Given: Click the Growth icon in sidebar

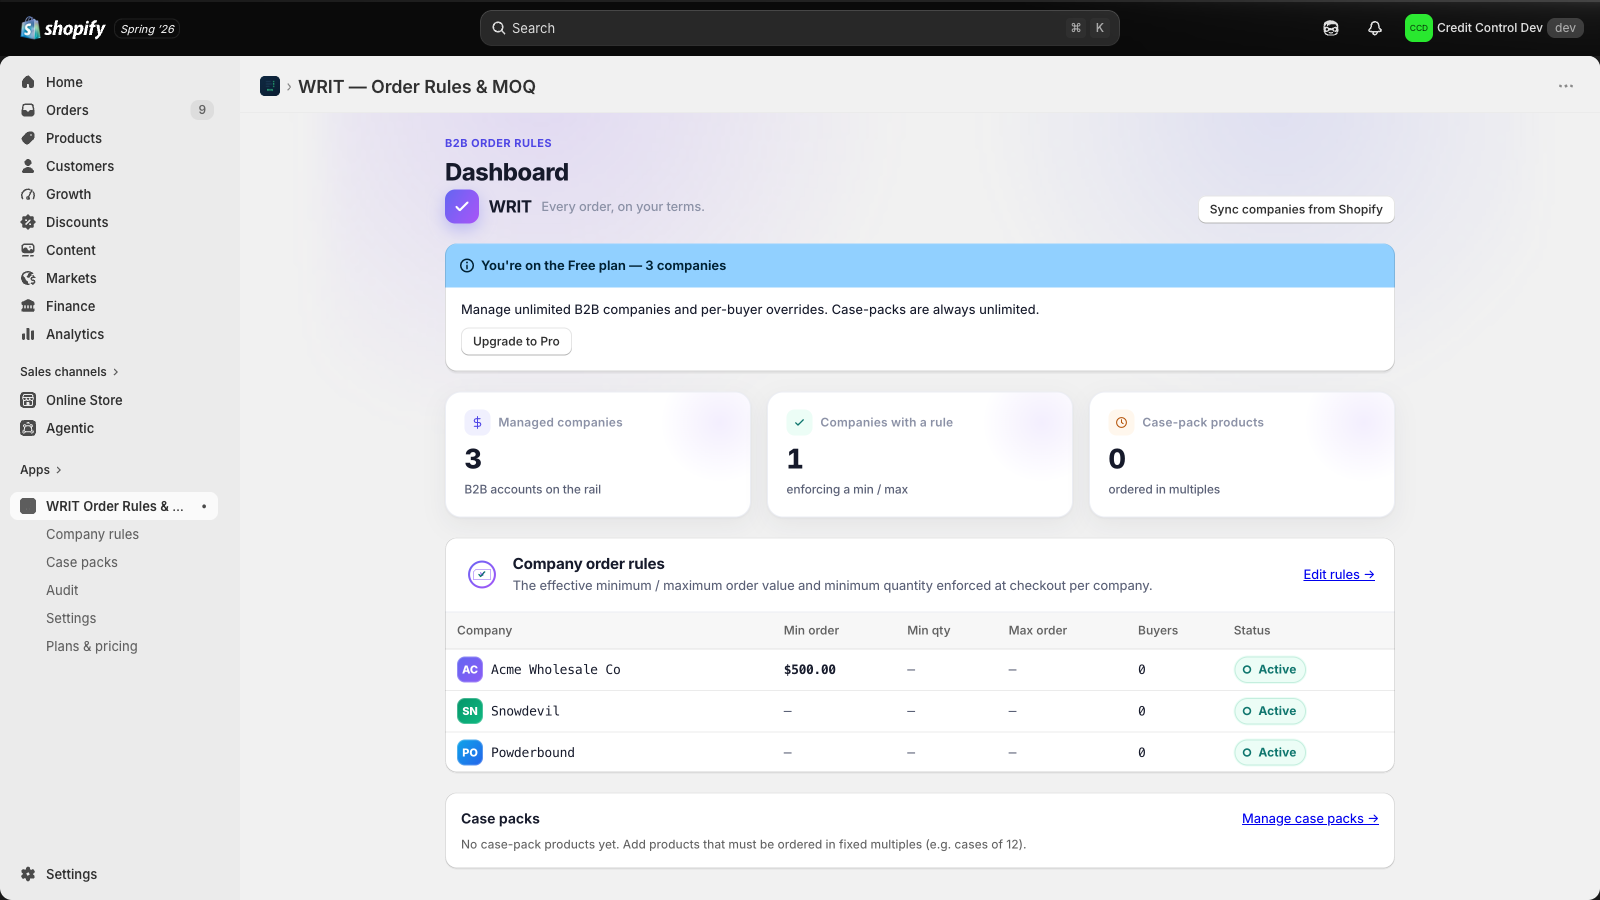Looking at the screenshot, I should [x=28, y=194].
